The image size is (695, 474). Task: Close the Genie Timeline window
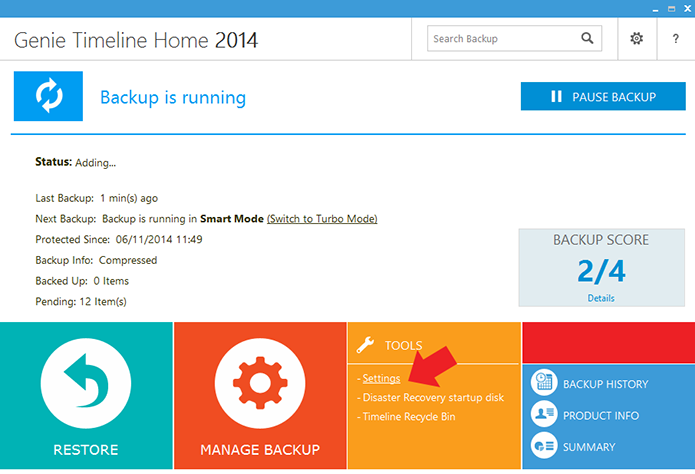(688, 8)
